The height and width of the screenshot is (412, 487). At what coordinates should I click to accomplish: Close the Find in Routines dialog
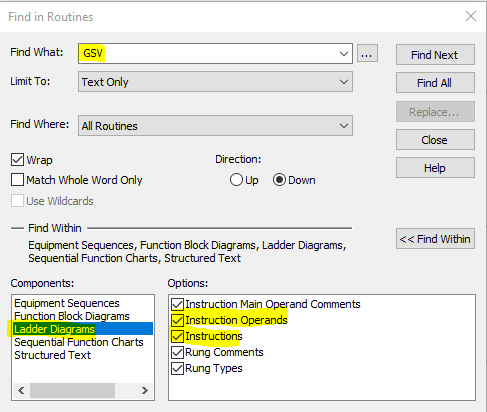(471, 16)
